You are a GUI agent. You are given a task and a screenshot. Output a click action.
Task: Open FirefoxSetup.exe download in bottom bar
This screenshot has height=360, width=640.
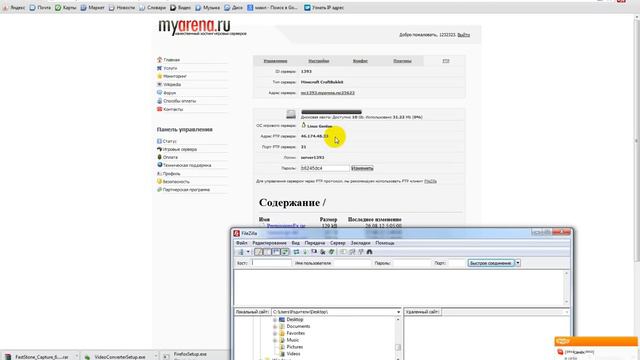point(190,354)
